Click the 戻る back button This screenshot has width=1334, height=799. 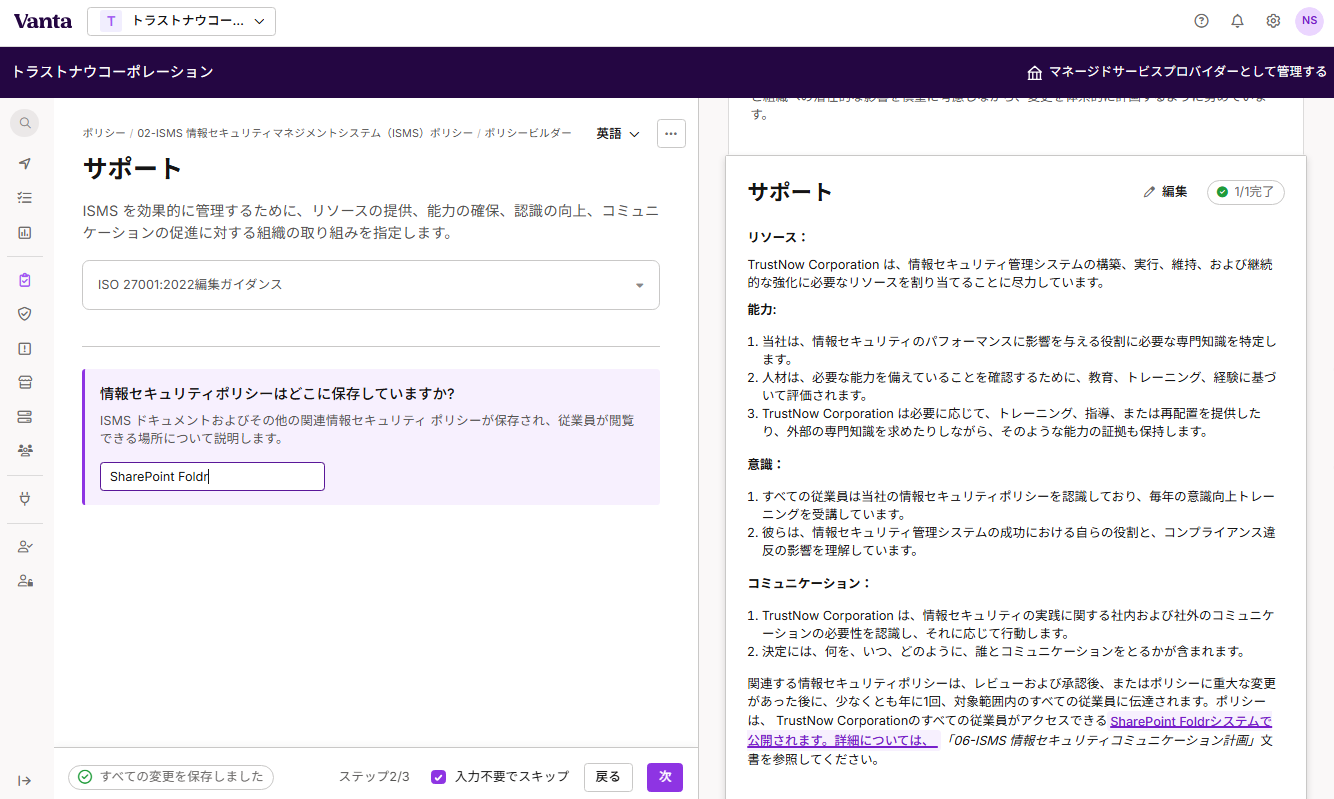608,777
